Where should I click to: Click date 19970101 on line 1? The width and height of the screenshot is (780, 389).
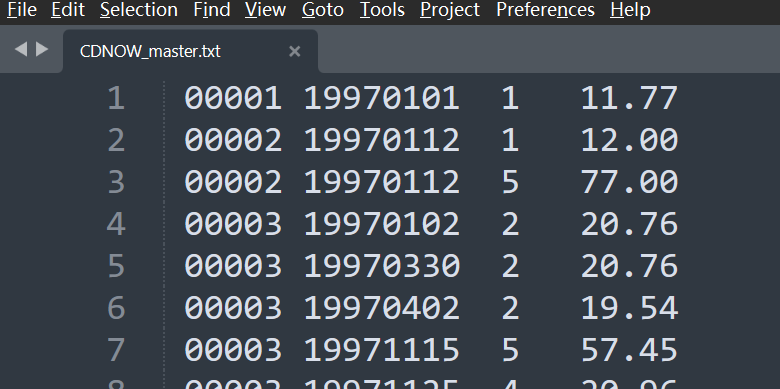click(x=382, y=98)
